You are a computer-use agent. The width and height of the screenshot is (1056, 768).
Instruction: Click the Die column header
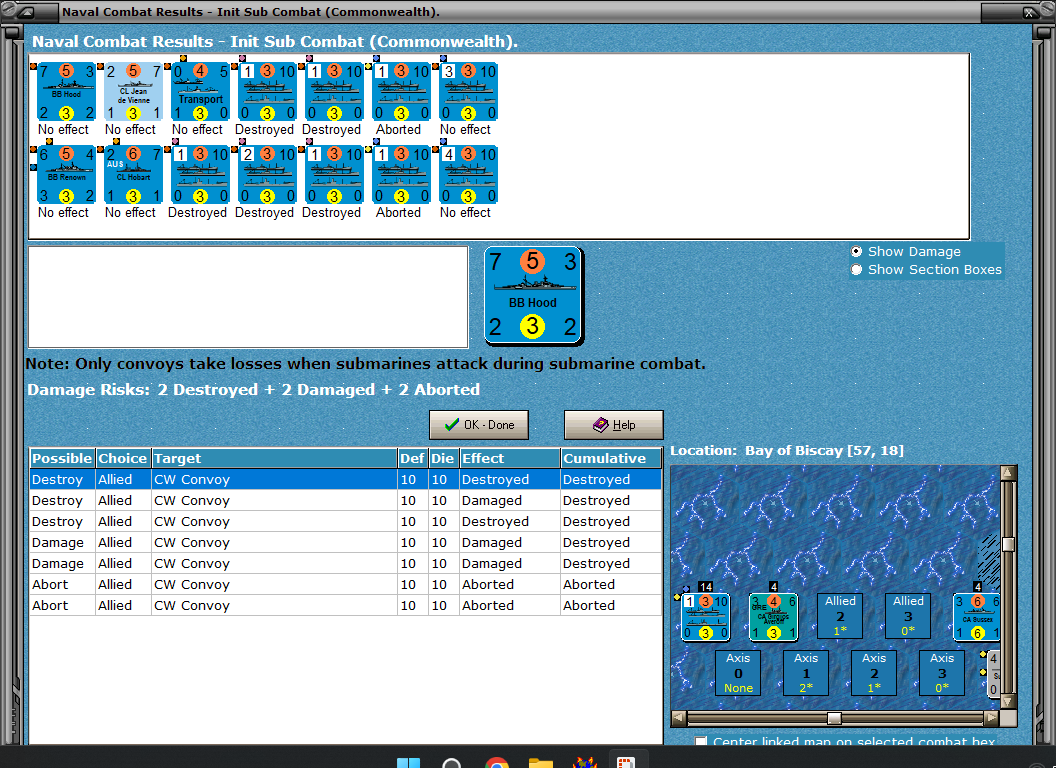pos(442,458)
